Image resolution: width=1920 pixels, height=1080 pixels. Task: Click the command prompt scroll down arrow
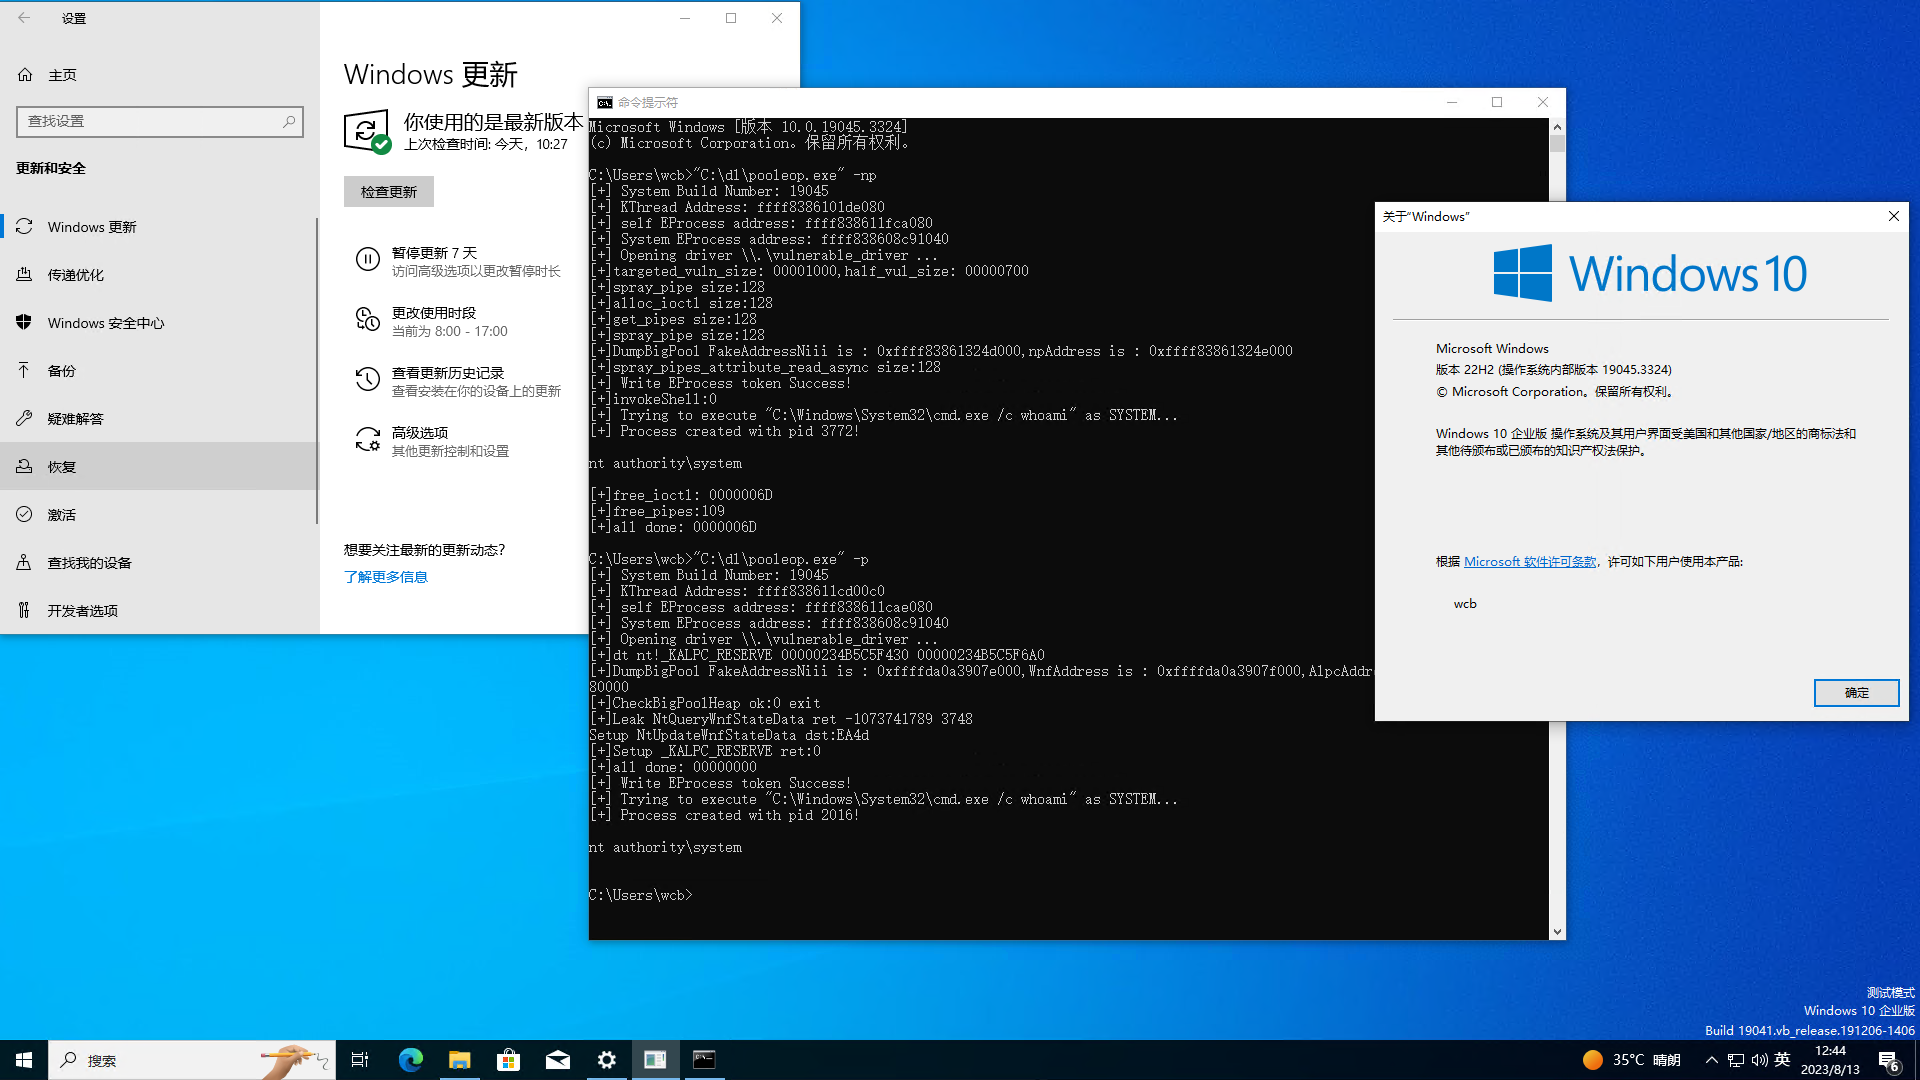click(x=1557, y=931)
